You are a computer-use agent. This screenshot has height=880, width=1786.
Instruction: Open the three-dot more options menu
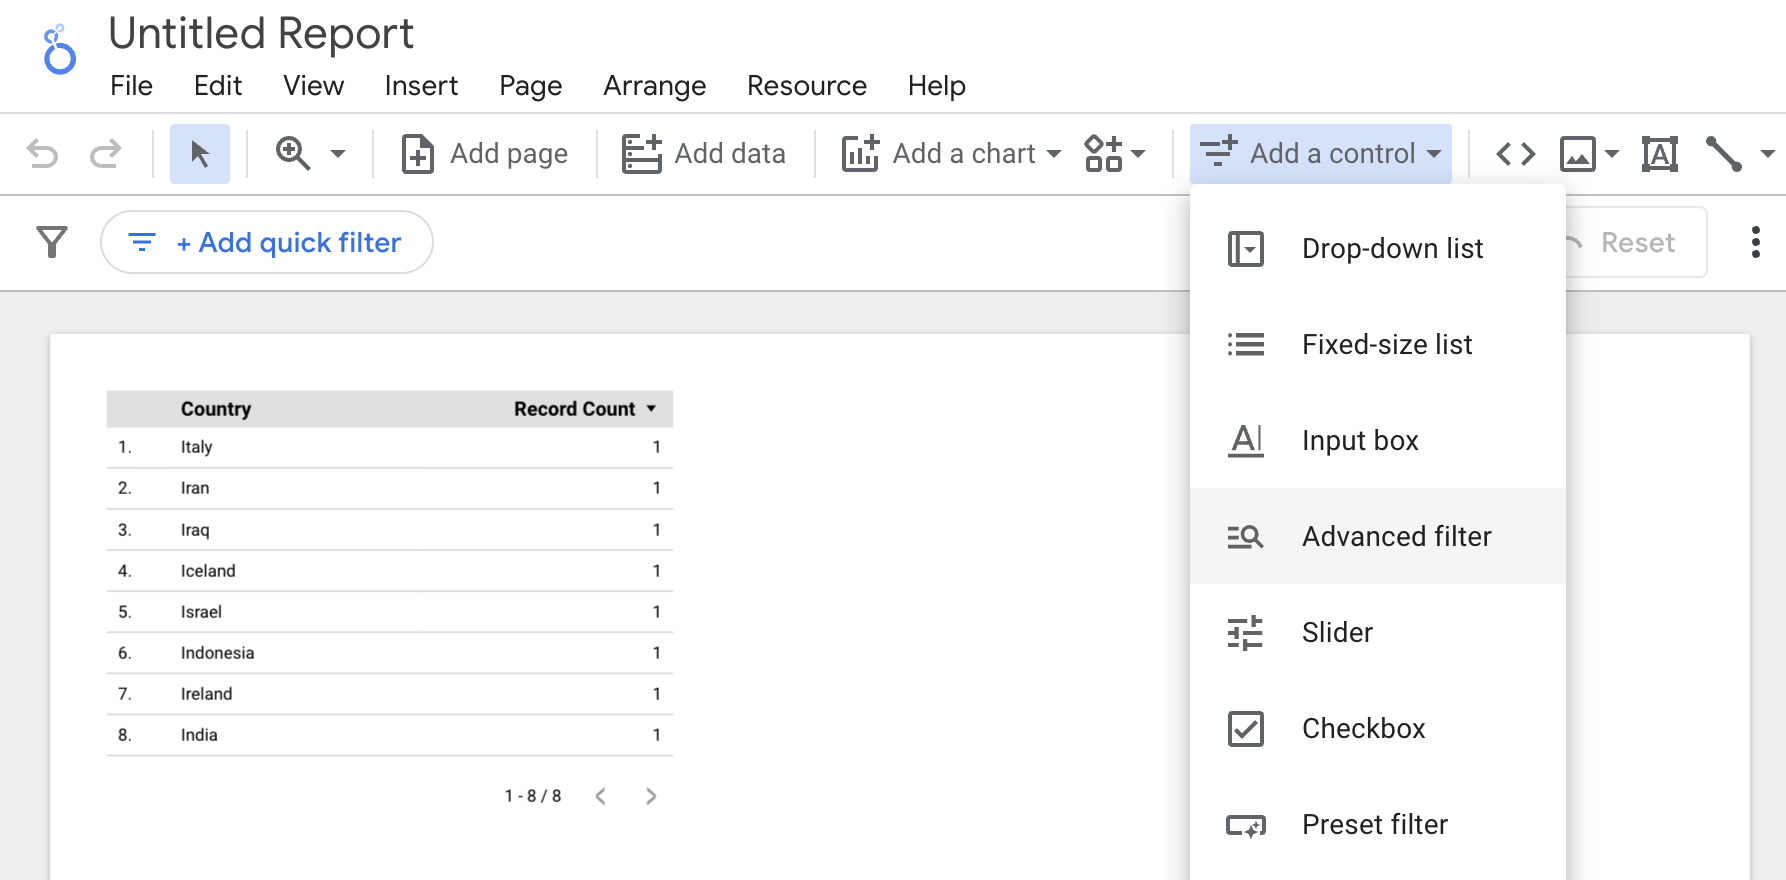1756,242
